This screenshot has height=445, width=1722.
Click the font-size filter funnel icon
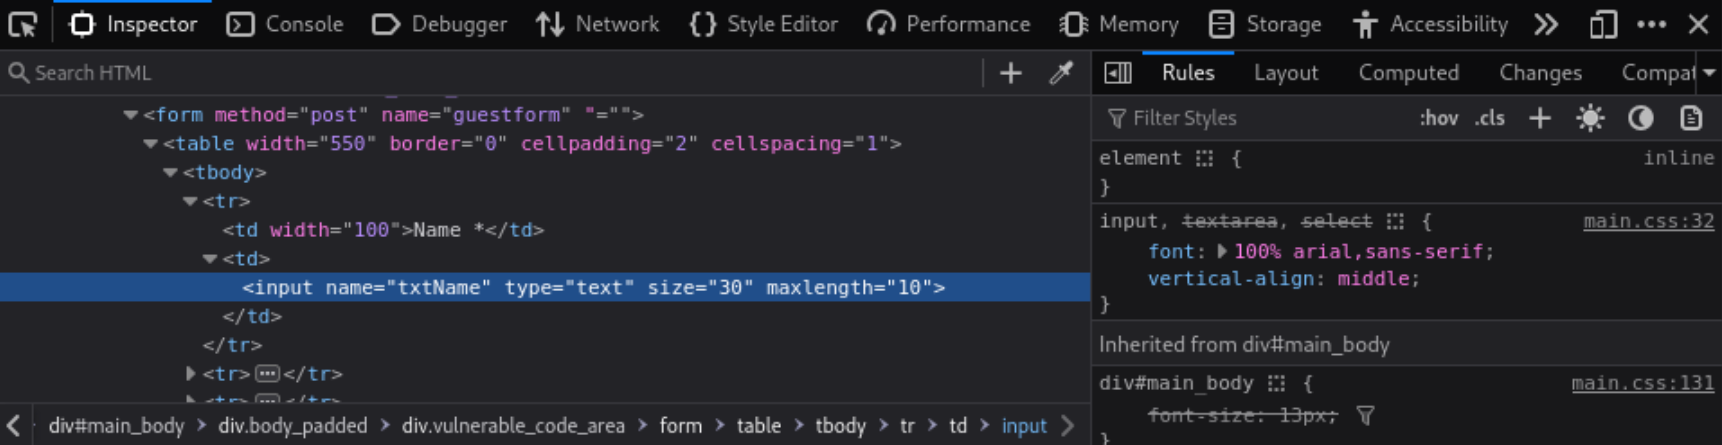pos(1365,414)
